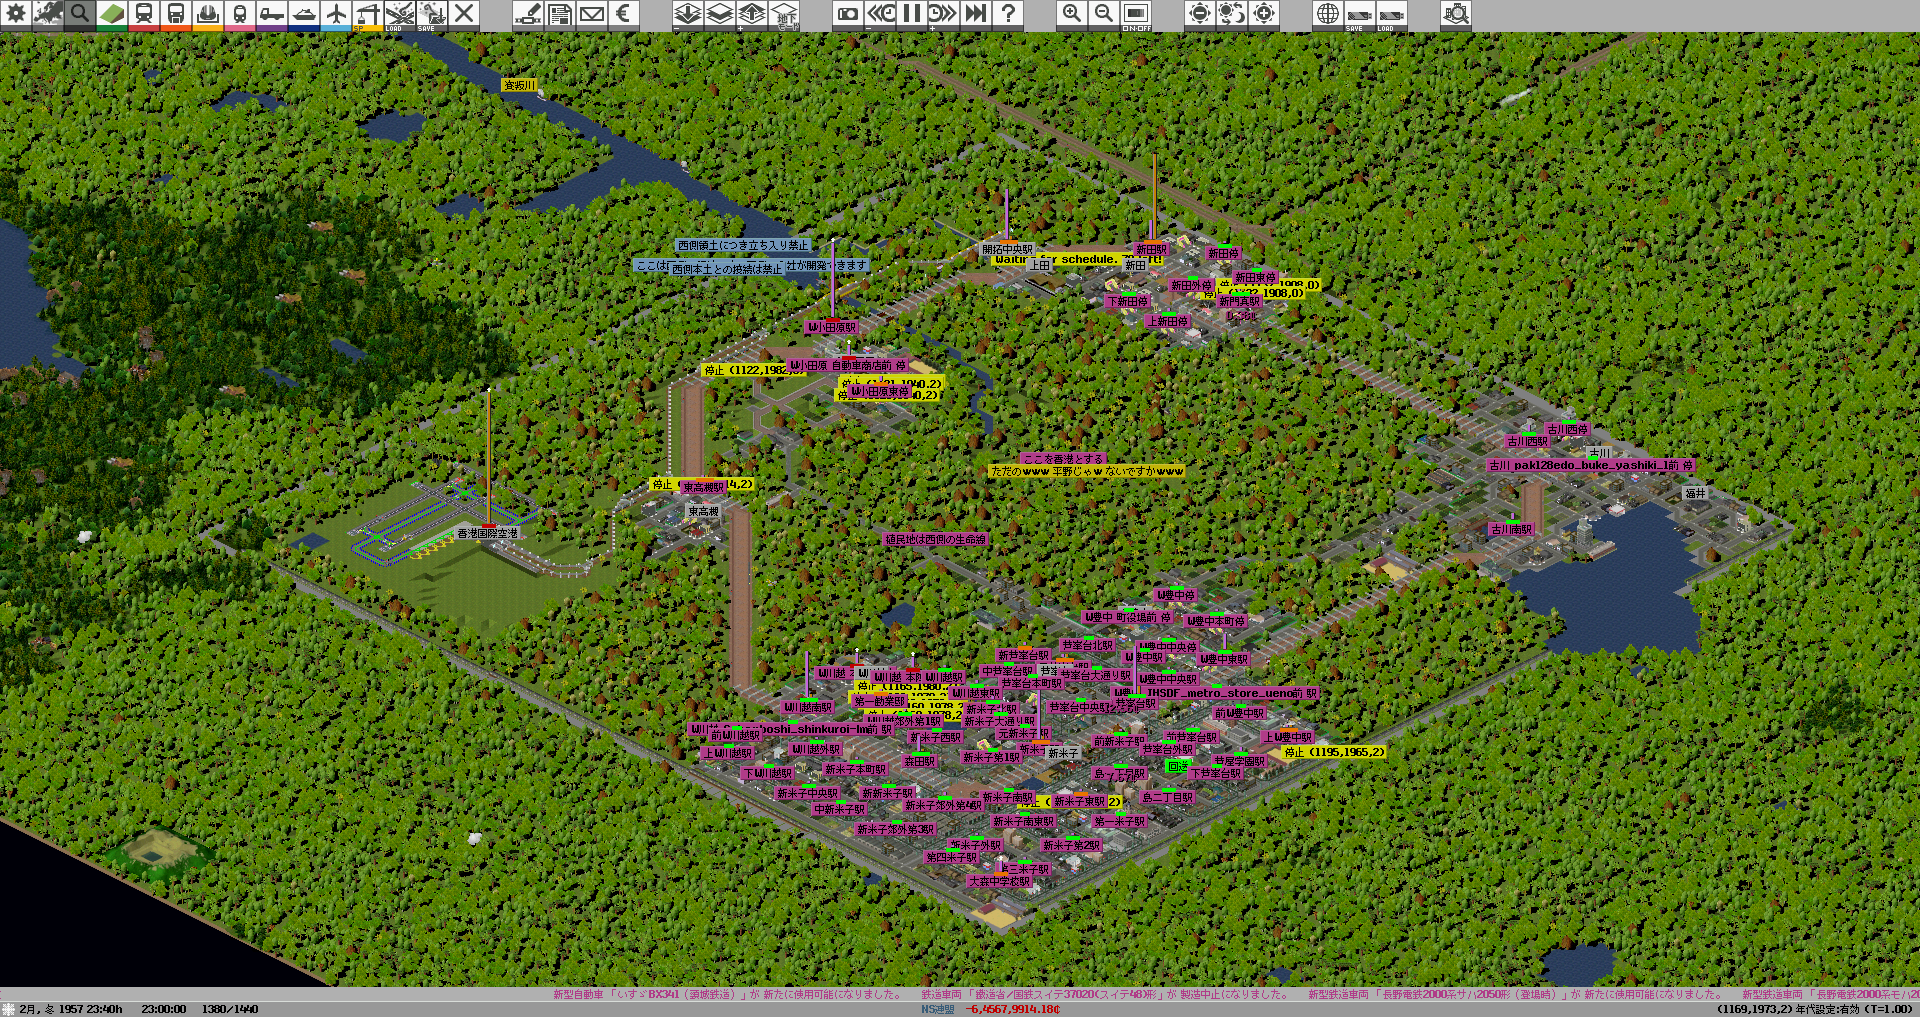
Task: Zoom in on the map
Action: 1072,14
